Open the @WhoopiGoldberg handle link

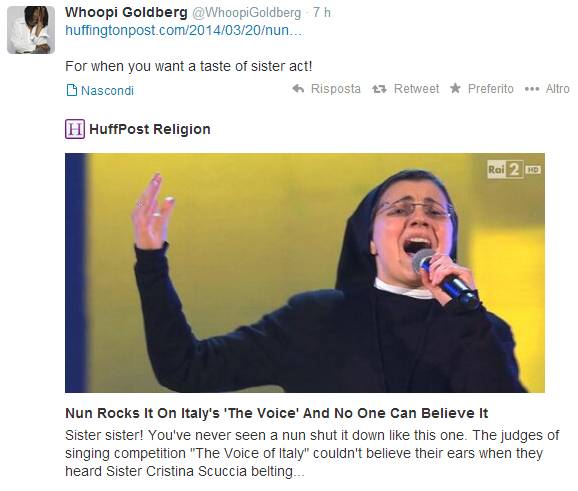tap(247, 13)
